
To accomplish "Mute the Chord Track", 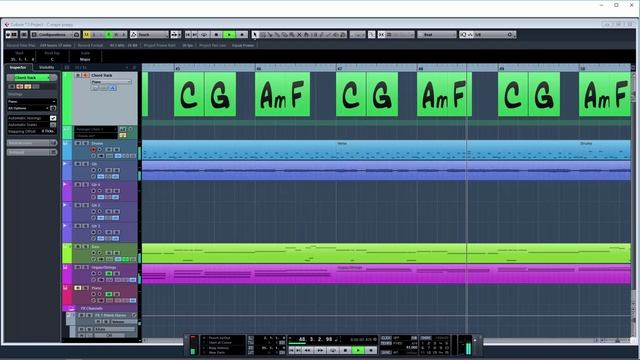I will pos(78,76).
